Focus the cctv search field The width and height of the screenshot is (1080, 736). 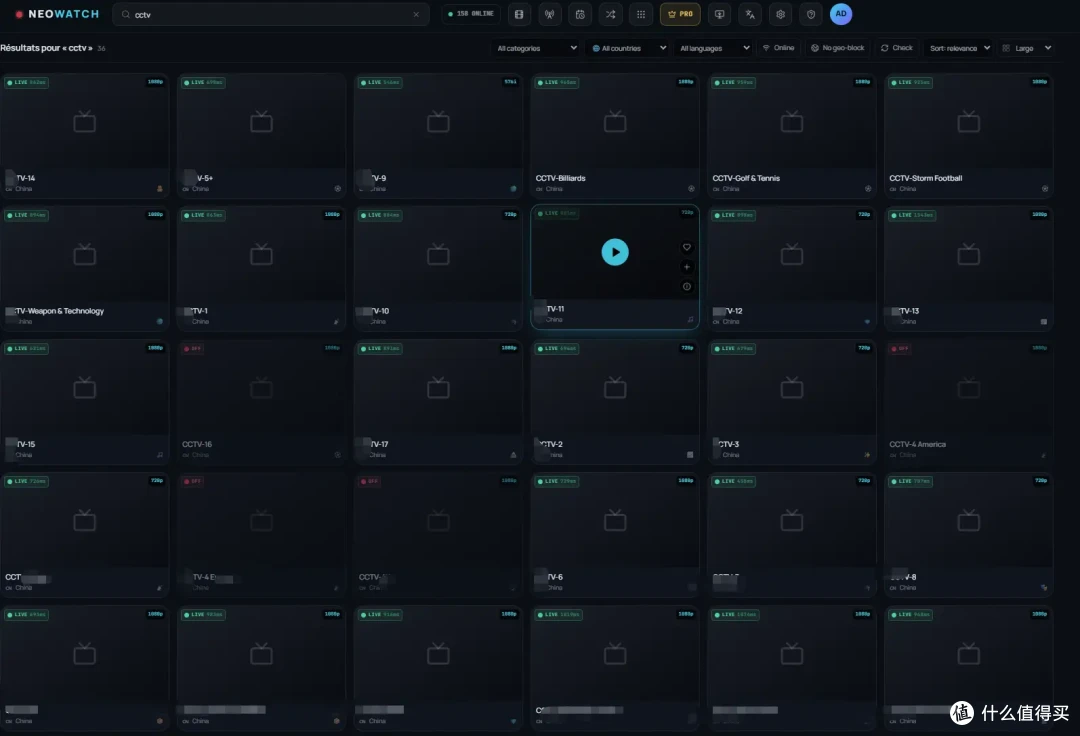coord(271,14)
